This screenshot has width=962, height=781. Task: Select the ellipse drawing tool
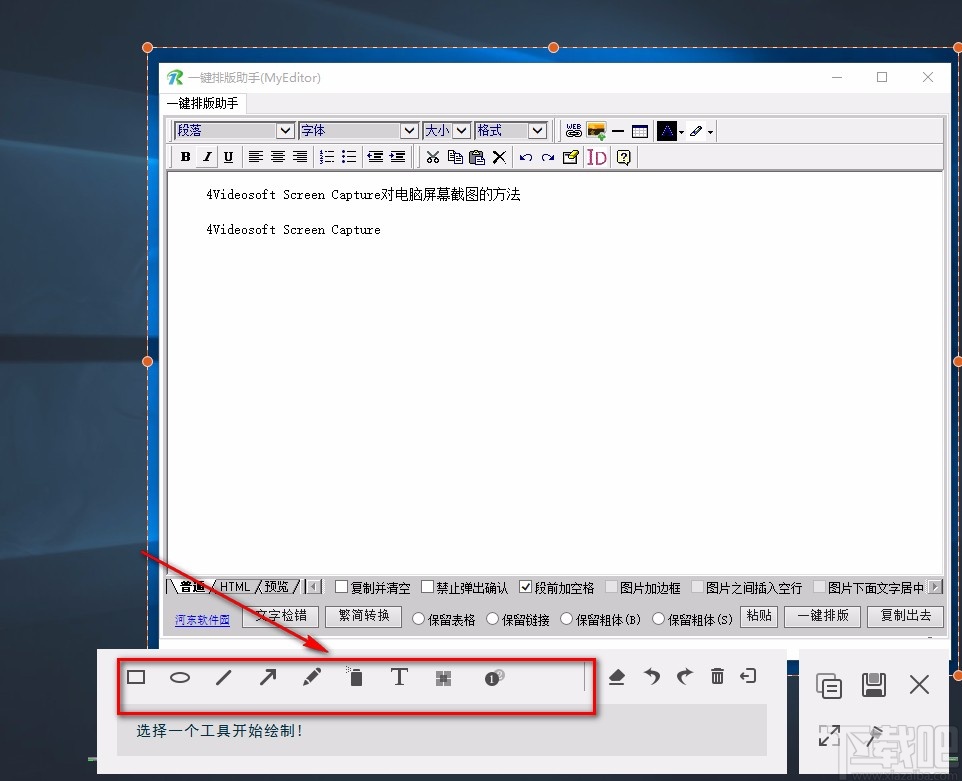(x=180, y=677)
